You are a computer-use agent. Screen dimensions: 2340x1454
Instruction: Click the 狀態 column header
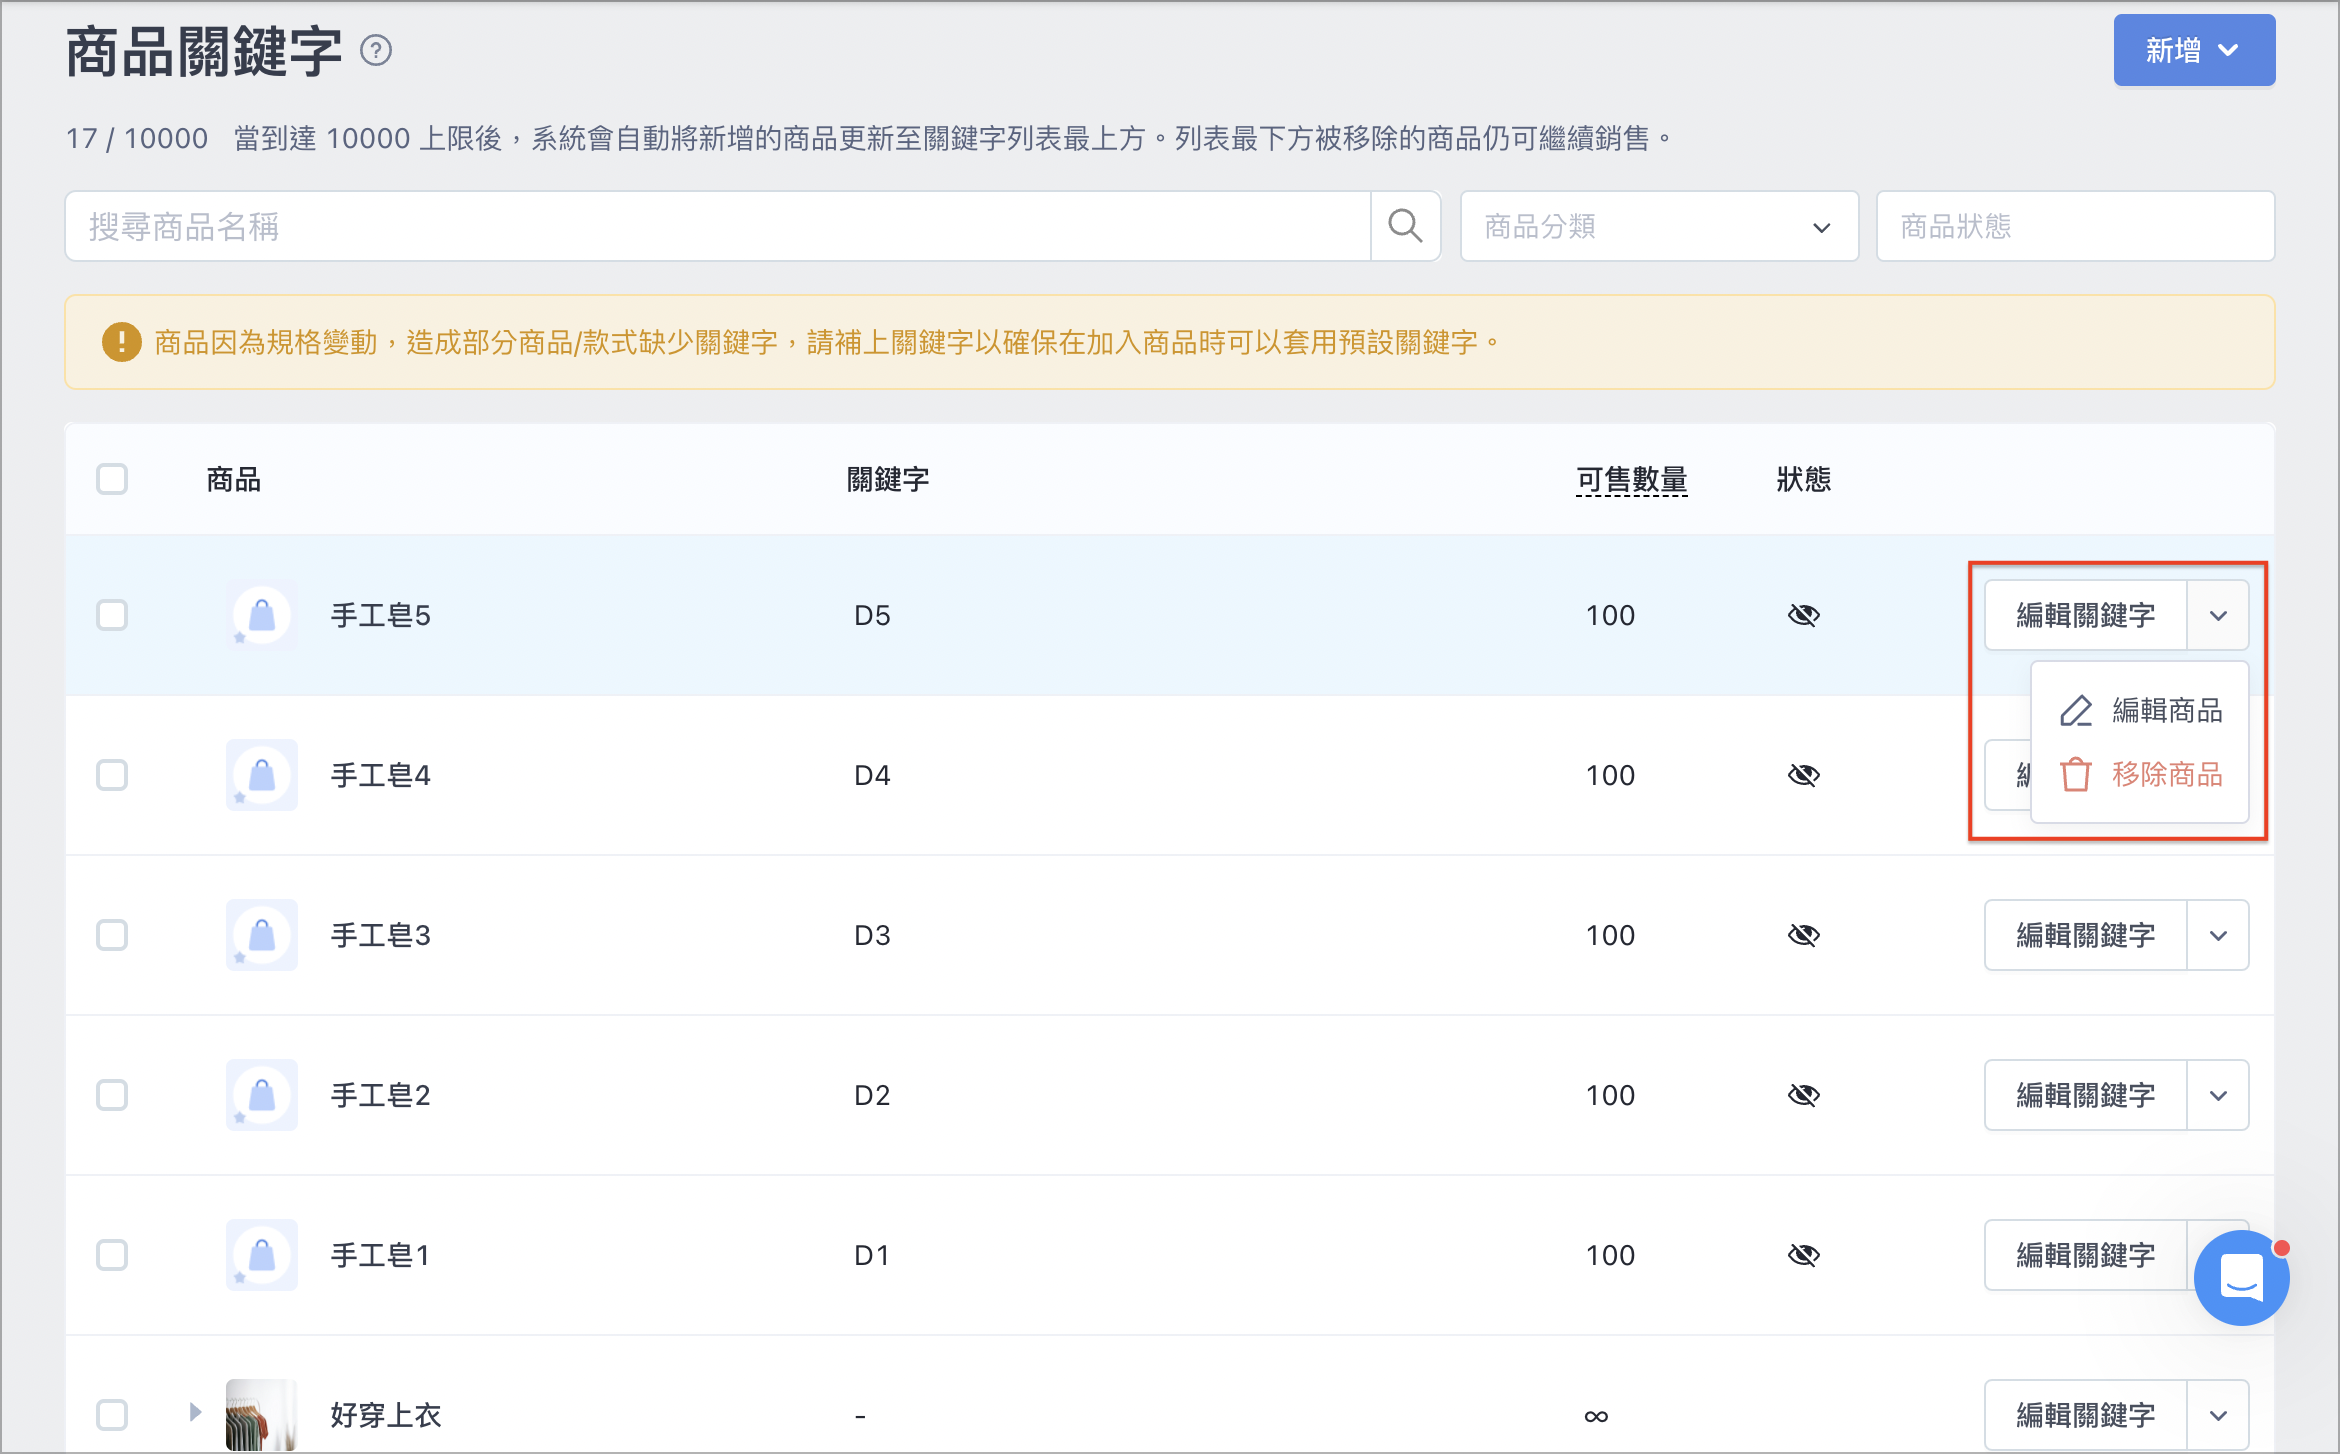click(x=1804, y=480)
